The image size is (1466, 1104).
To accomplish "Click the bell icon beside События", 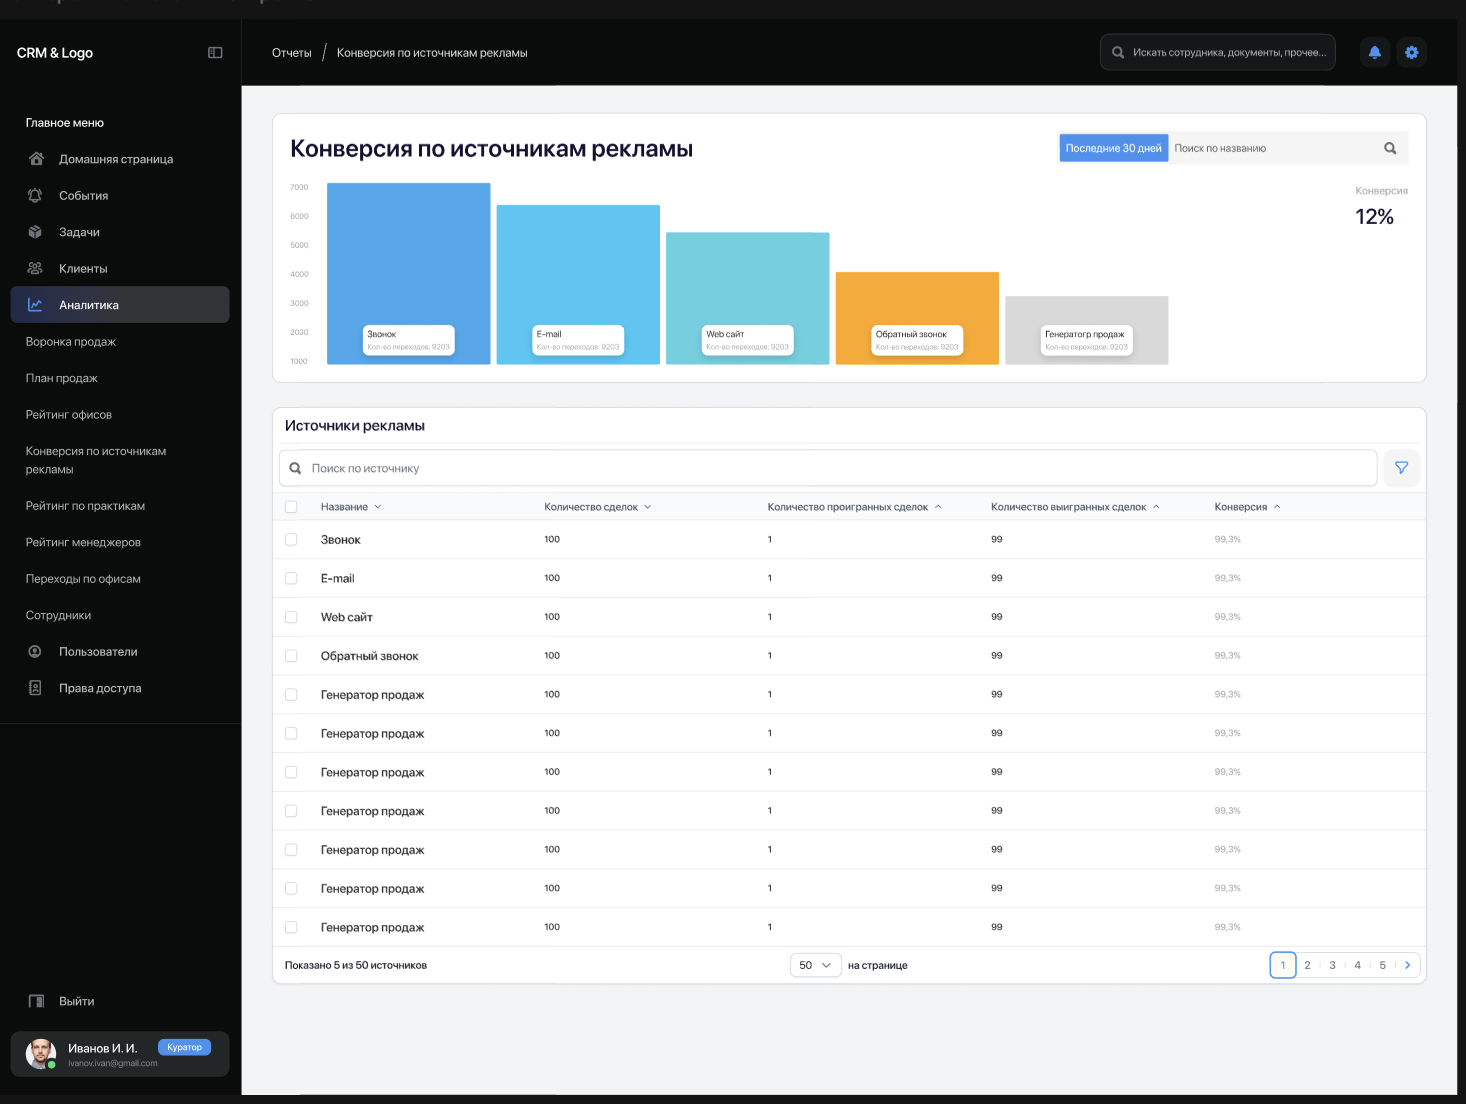I will coord(35,195).
